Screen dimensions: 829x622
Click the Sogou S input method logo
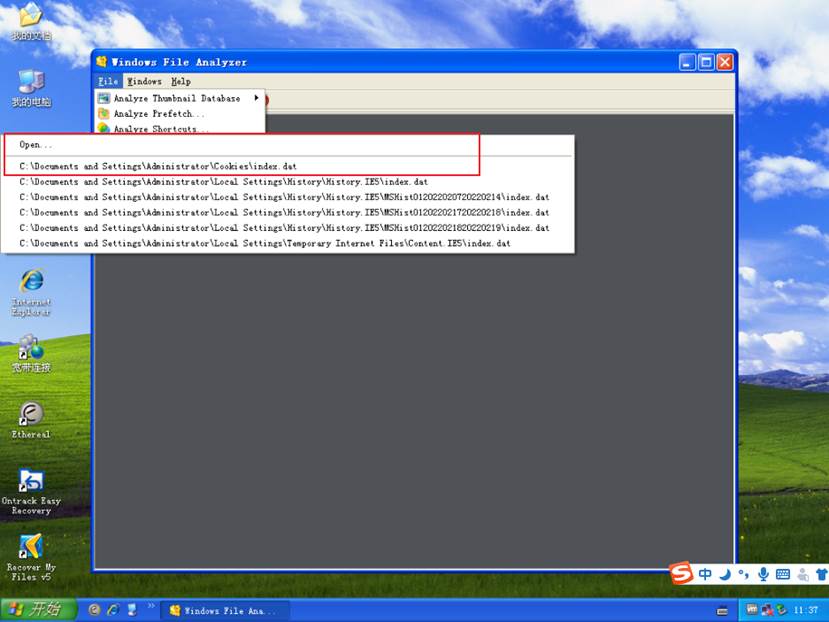coord(682,573)
